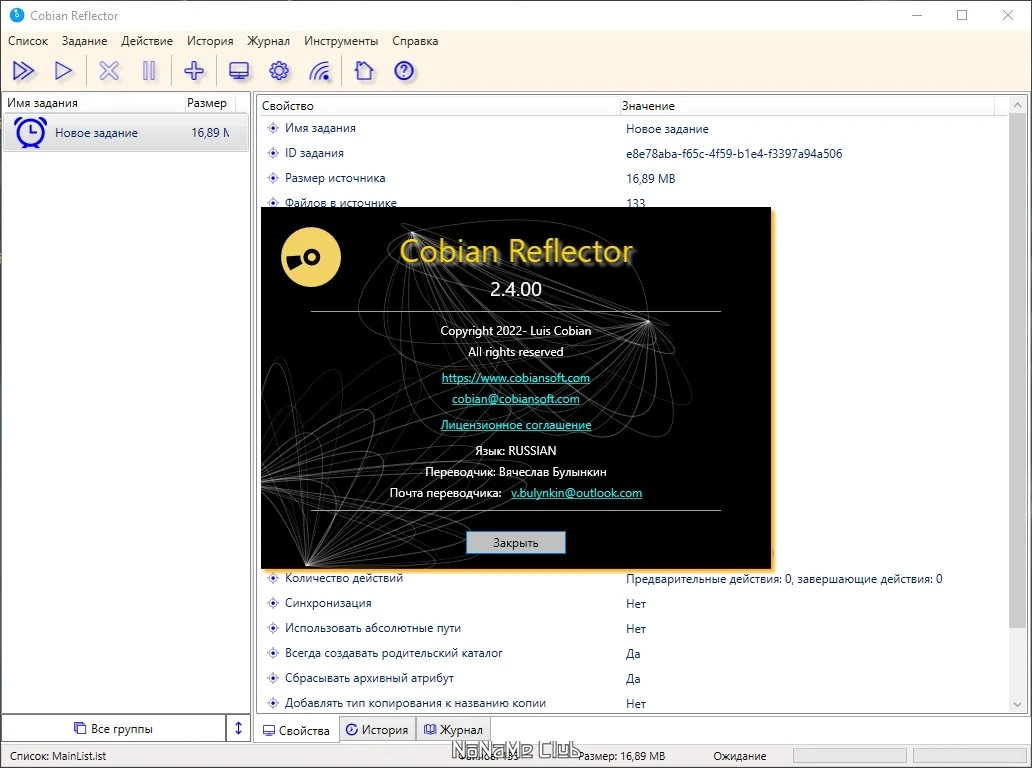Select the Новое задание task row
This screenshot has width=1032, height=768.
pyautogui.click(x=126, y=132)
